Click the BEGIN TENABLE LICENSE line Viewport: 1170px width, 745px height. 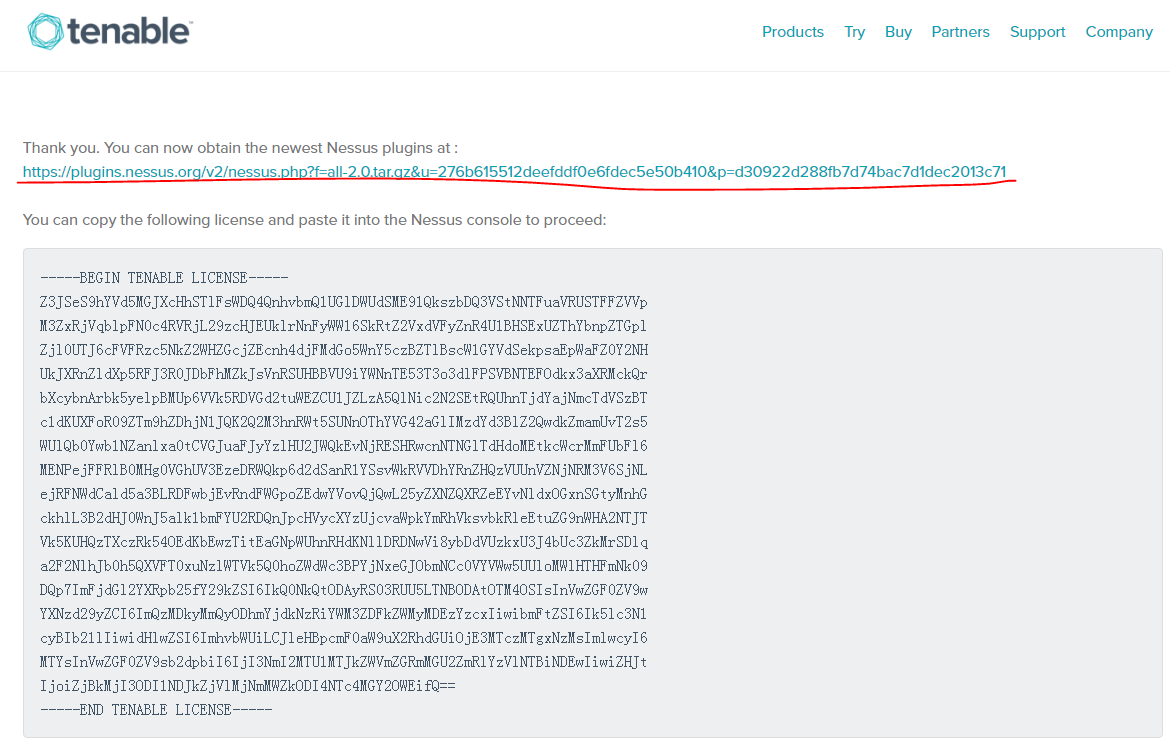point(164,278)
